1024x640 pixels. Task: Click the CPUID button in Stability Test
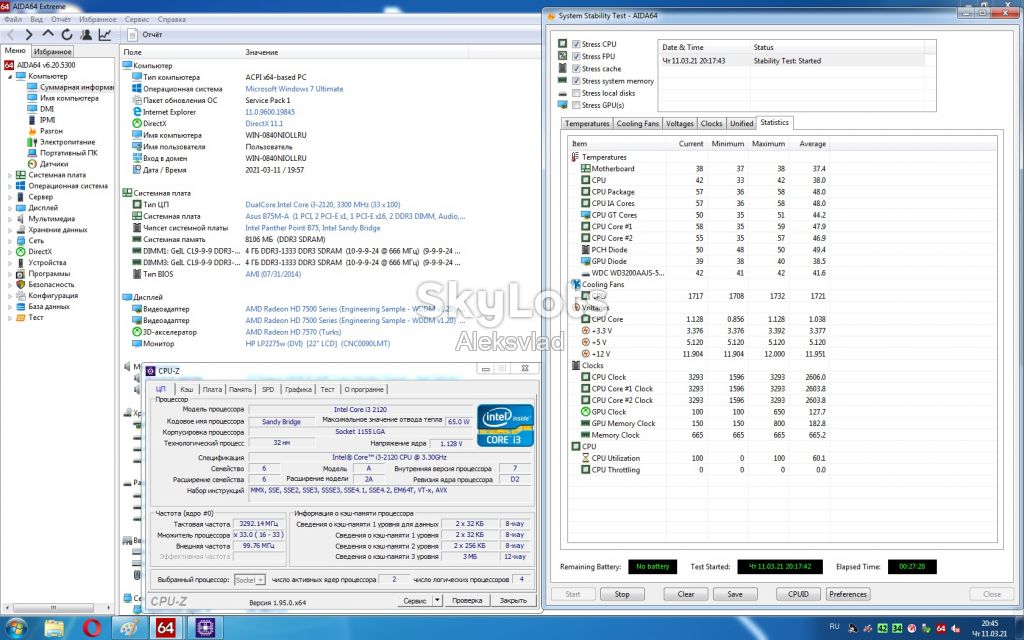coord(799,594)
